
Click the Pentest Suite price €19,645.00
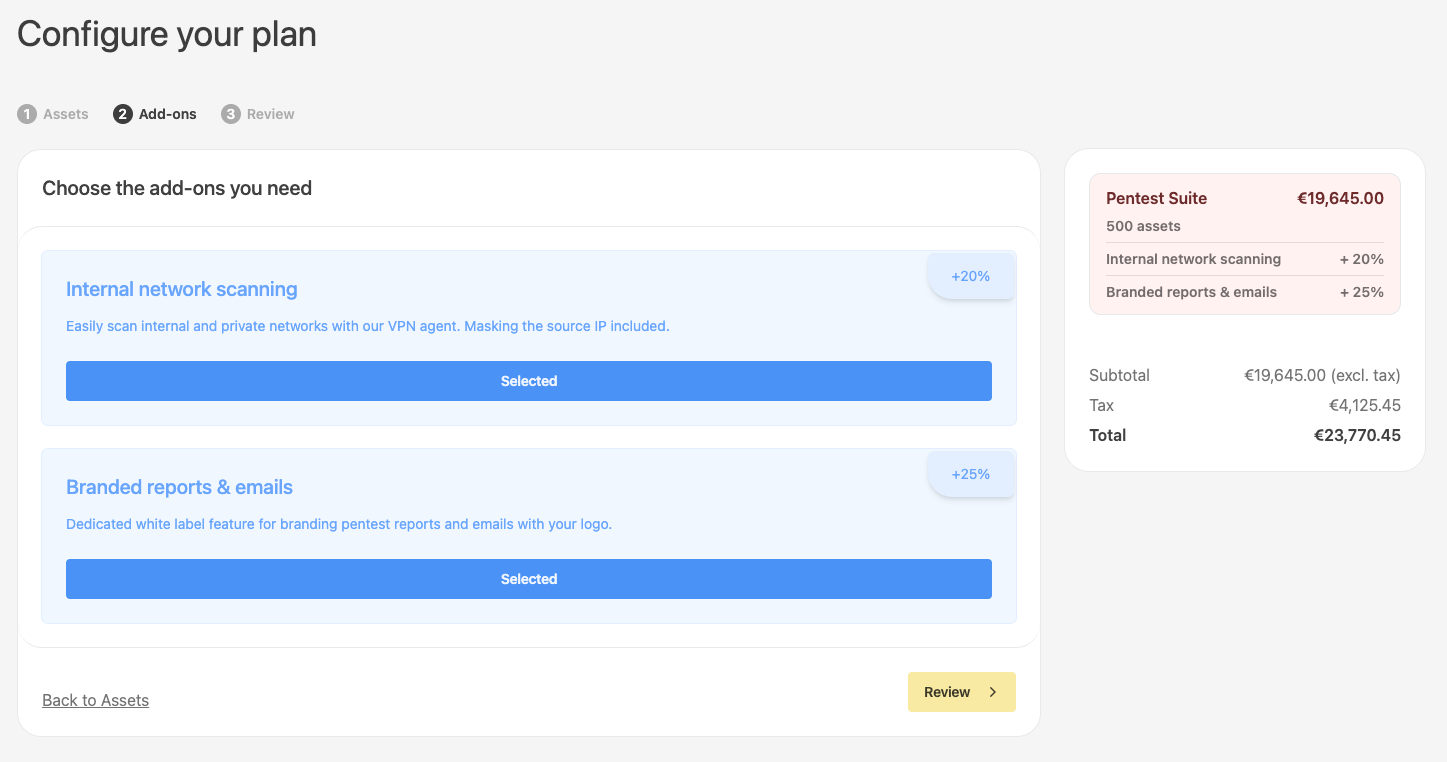[1340, 198]
